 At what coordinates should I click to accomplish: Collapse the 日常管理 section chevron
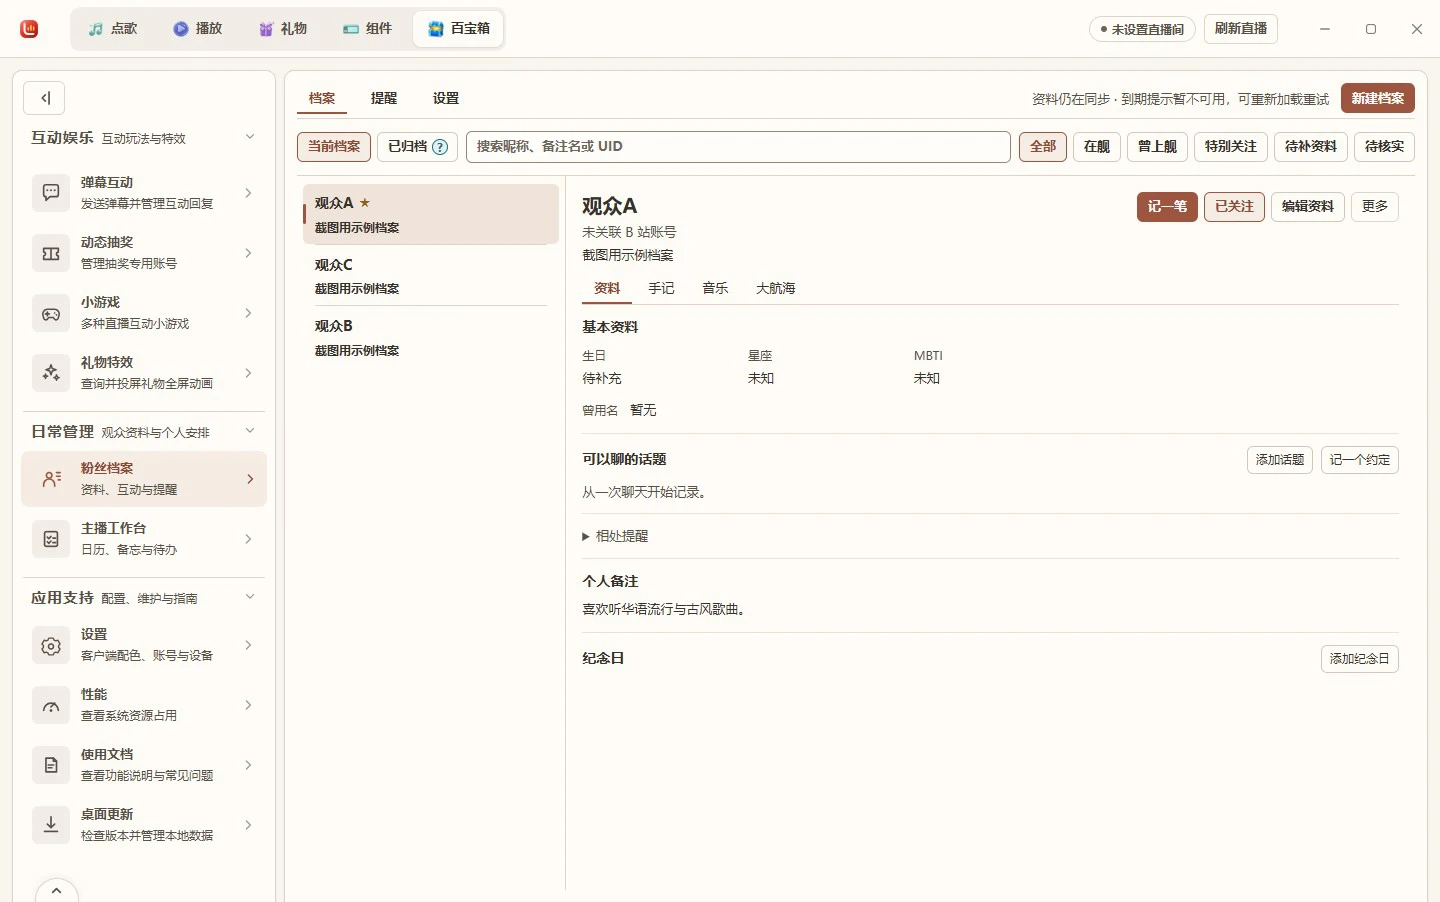point(250,431)
